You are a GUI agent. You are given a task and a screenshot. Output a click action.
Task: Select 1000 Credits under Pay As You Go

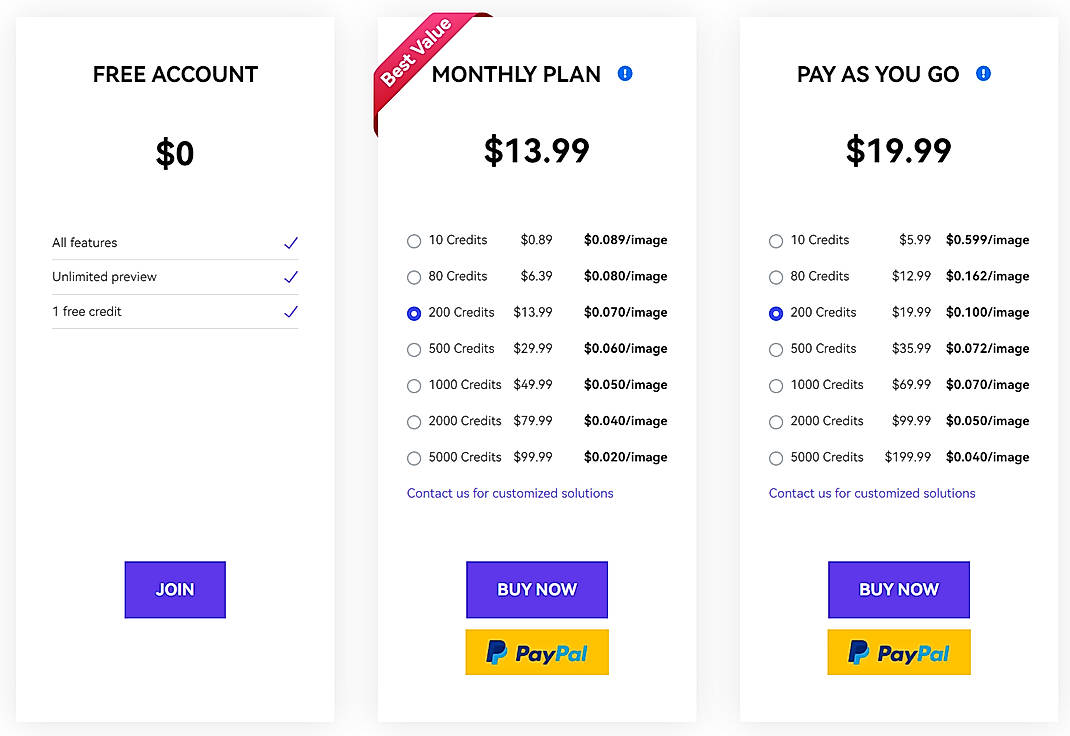pyautogui.click(x=775, y=385)
